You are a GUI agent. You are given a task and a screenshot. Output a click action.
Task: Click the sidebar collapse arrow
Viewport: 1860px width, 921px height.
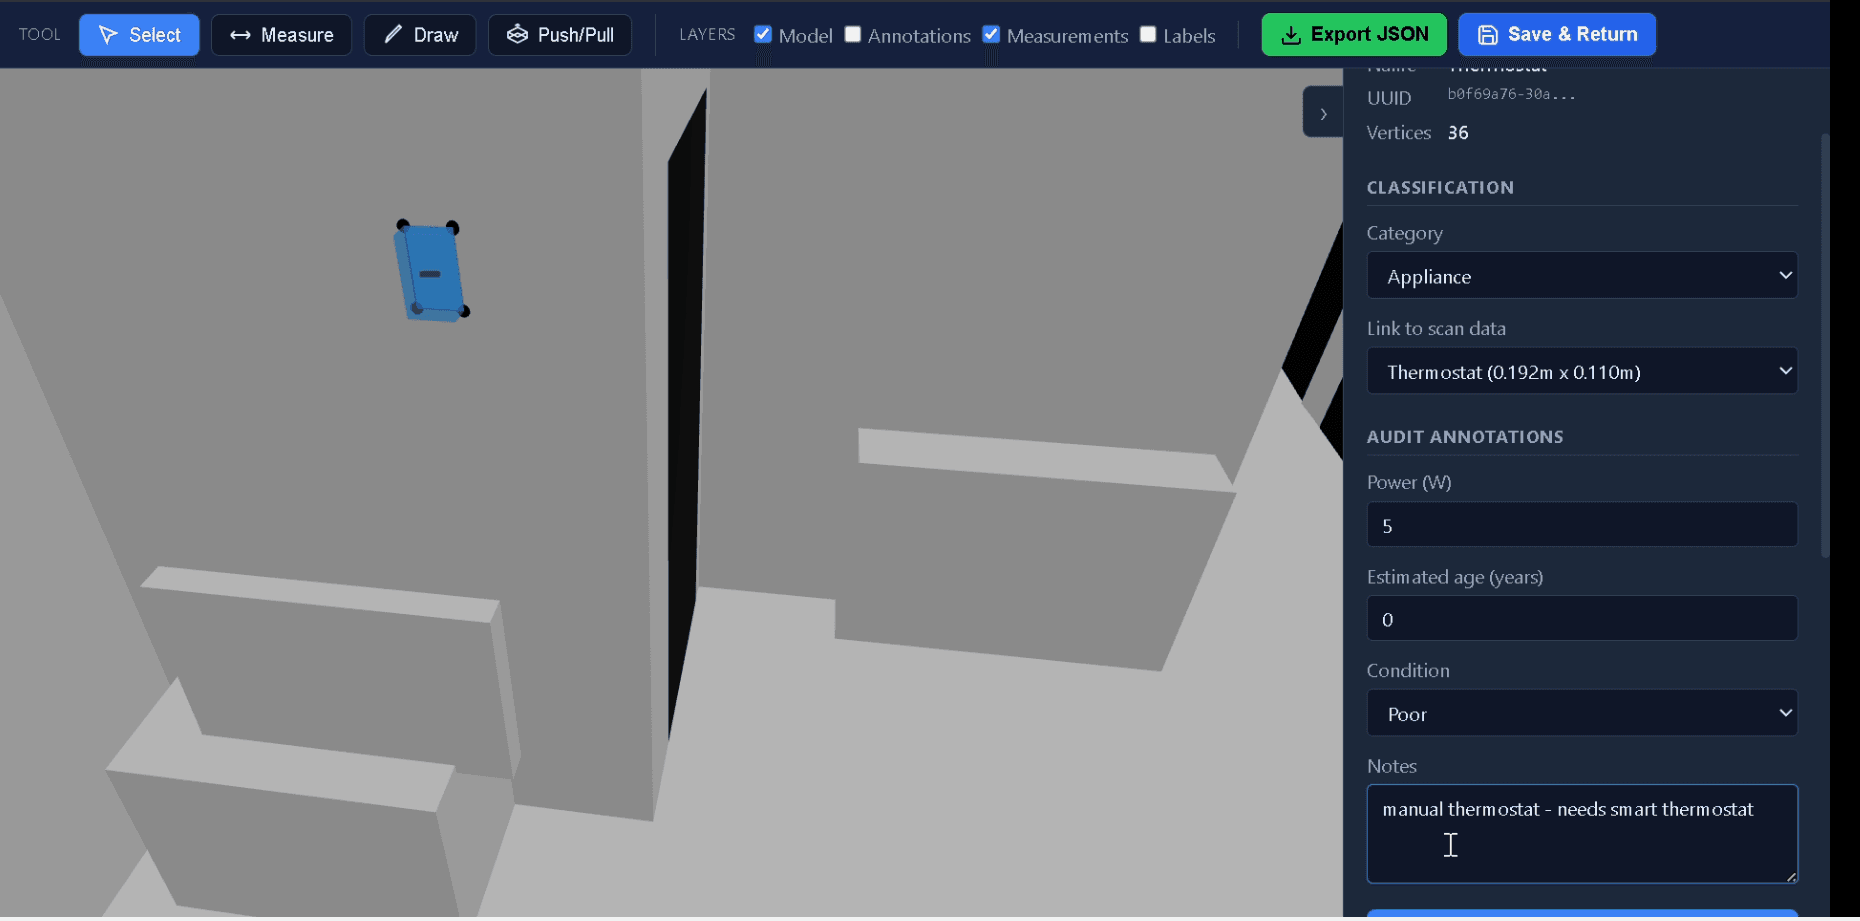(x=1322, y=112)
